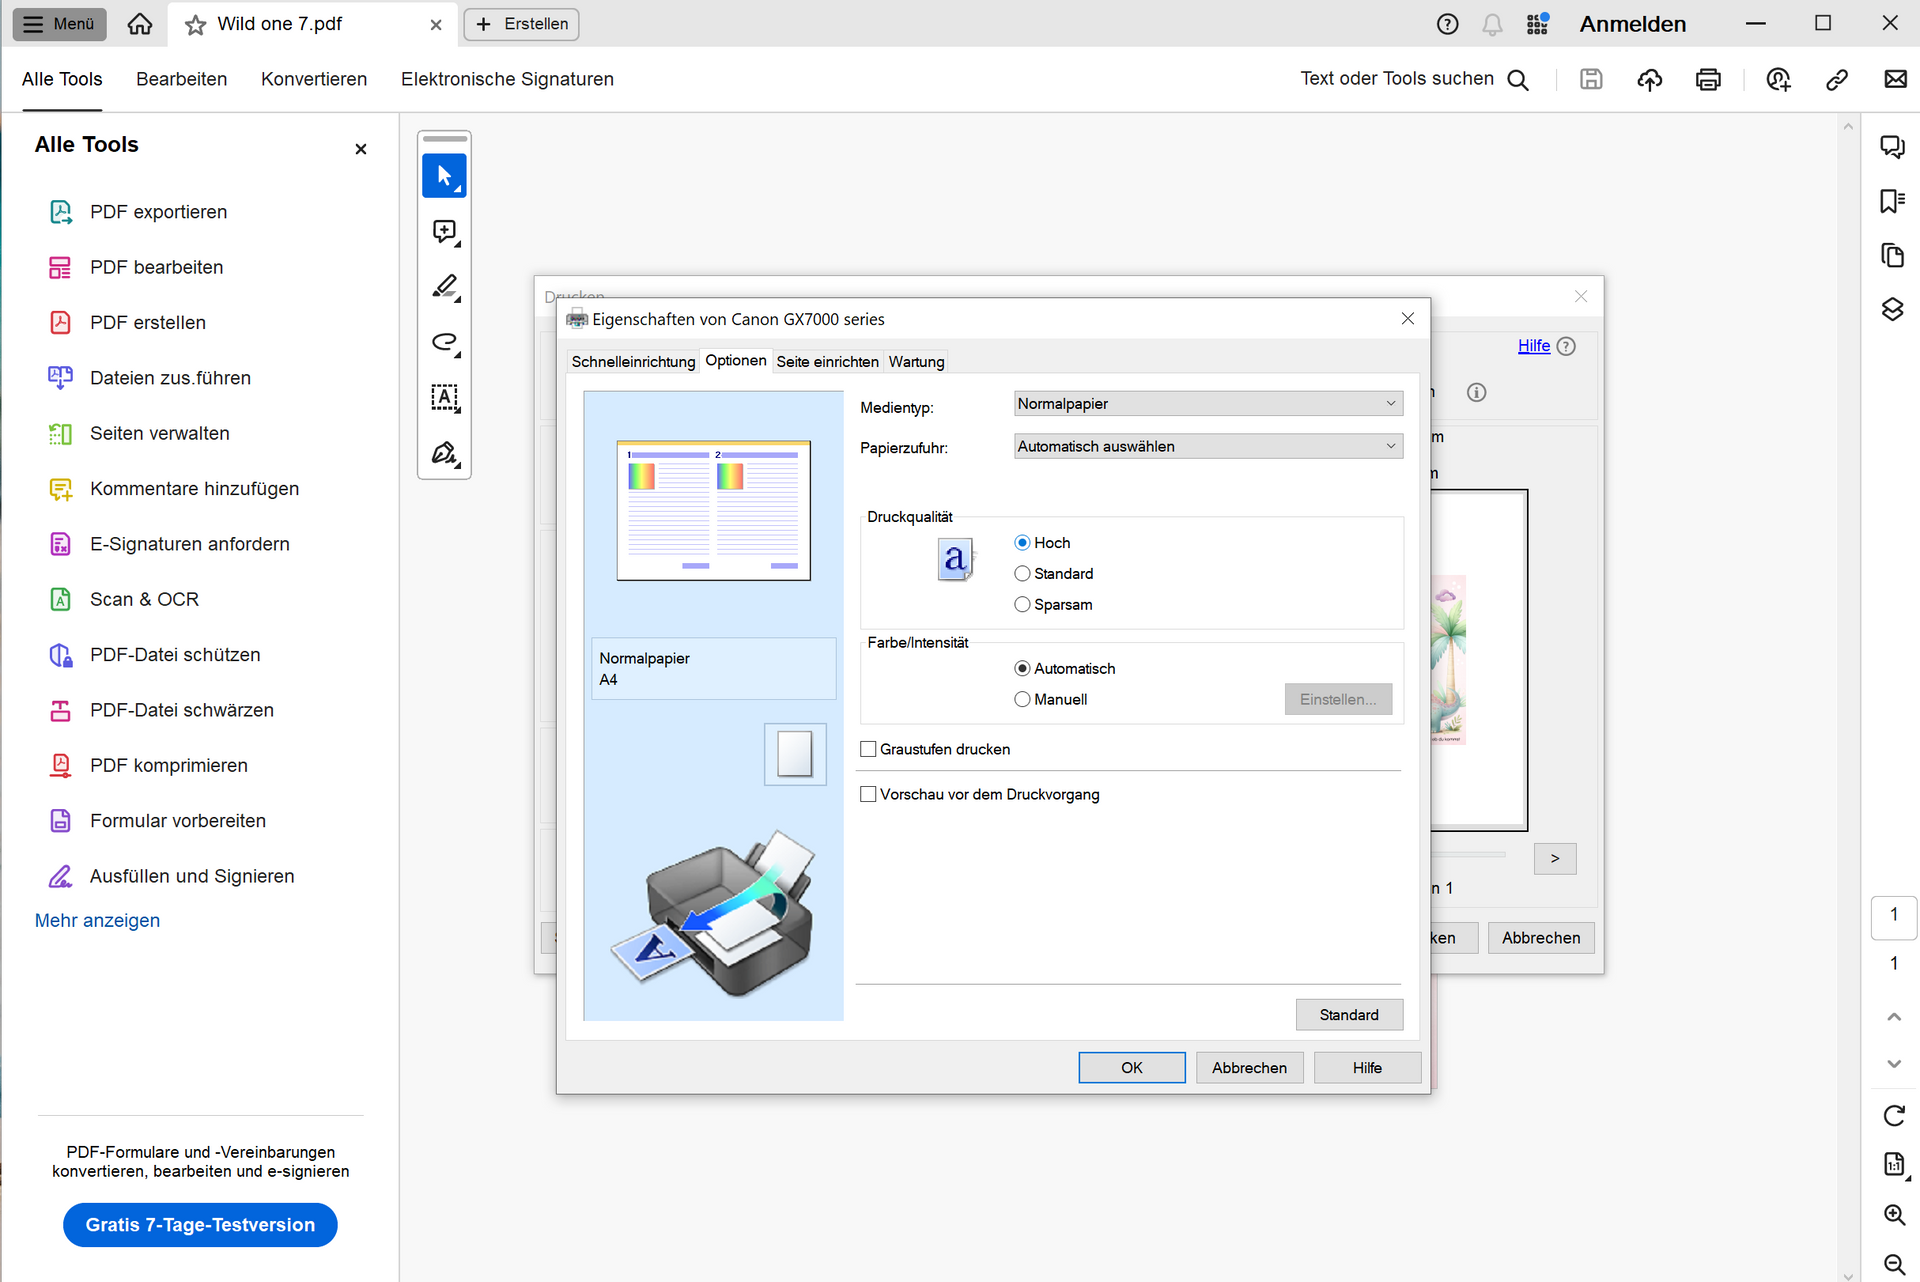Enable Graustufen drucken checkbox
This screenshot has width=1920, height=1282.
pyautogui.click(x=868, y=749)
